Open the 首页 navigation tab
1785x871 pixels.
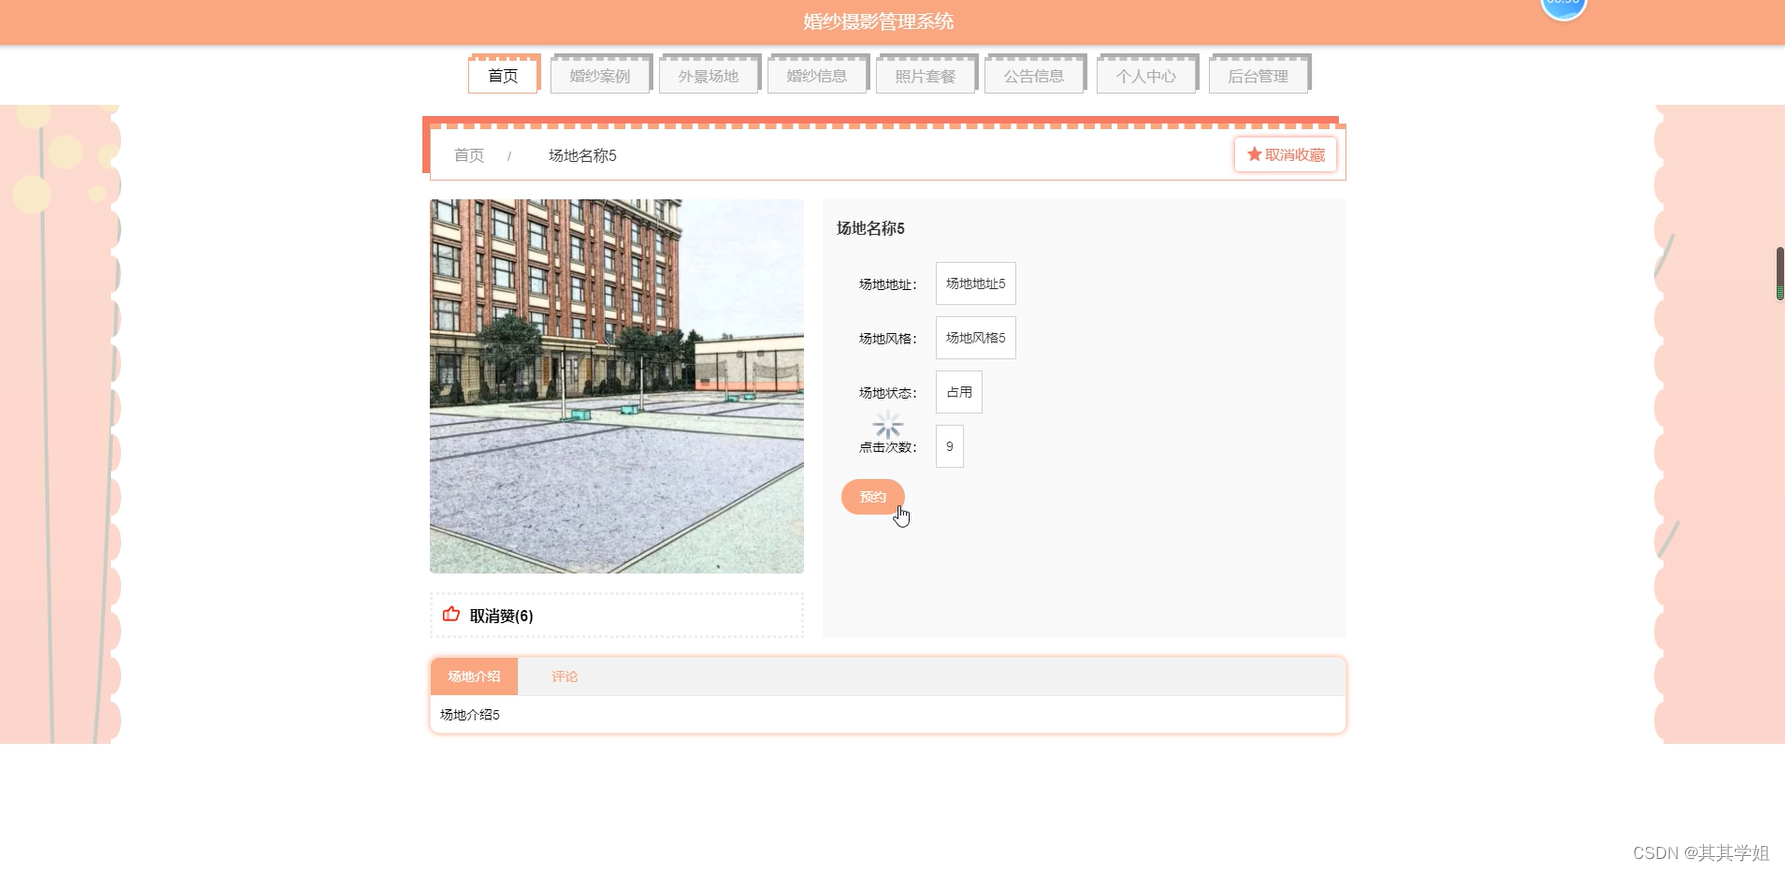point(503,76)
